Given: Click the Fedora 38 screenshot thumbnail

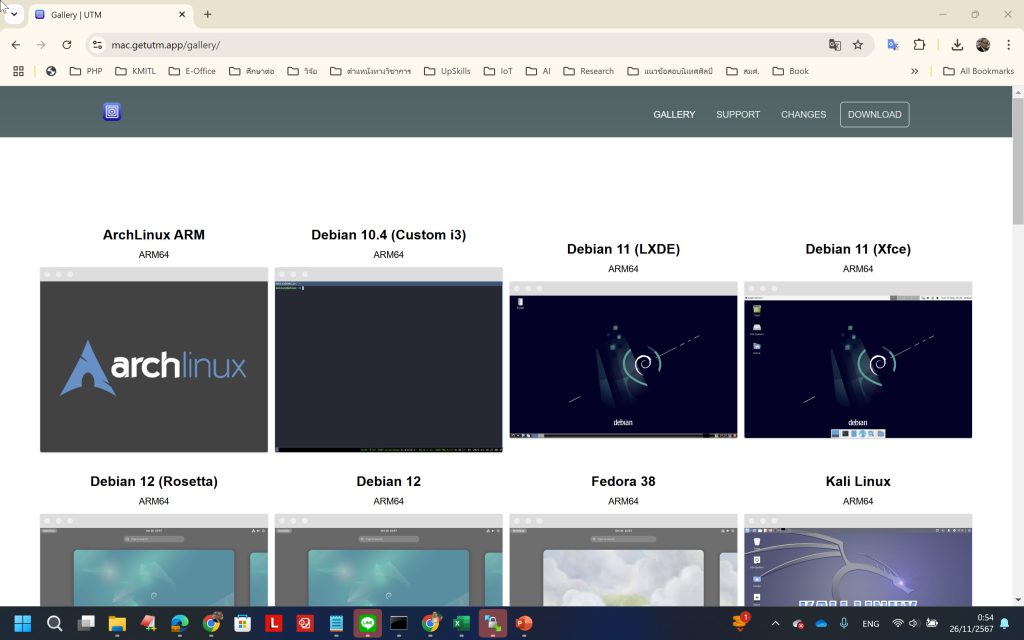Looking at the screenshot, I should 623,560.
